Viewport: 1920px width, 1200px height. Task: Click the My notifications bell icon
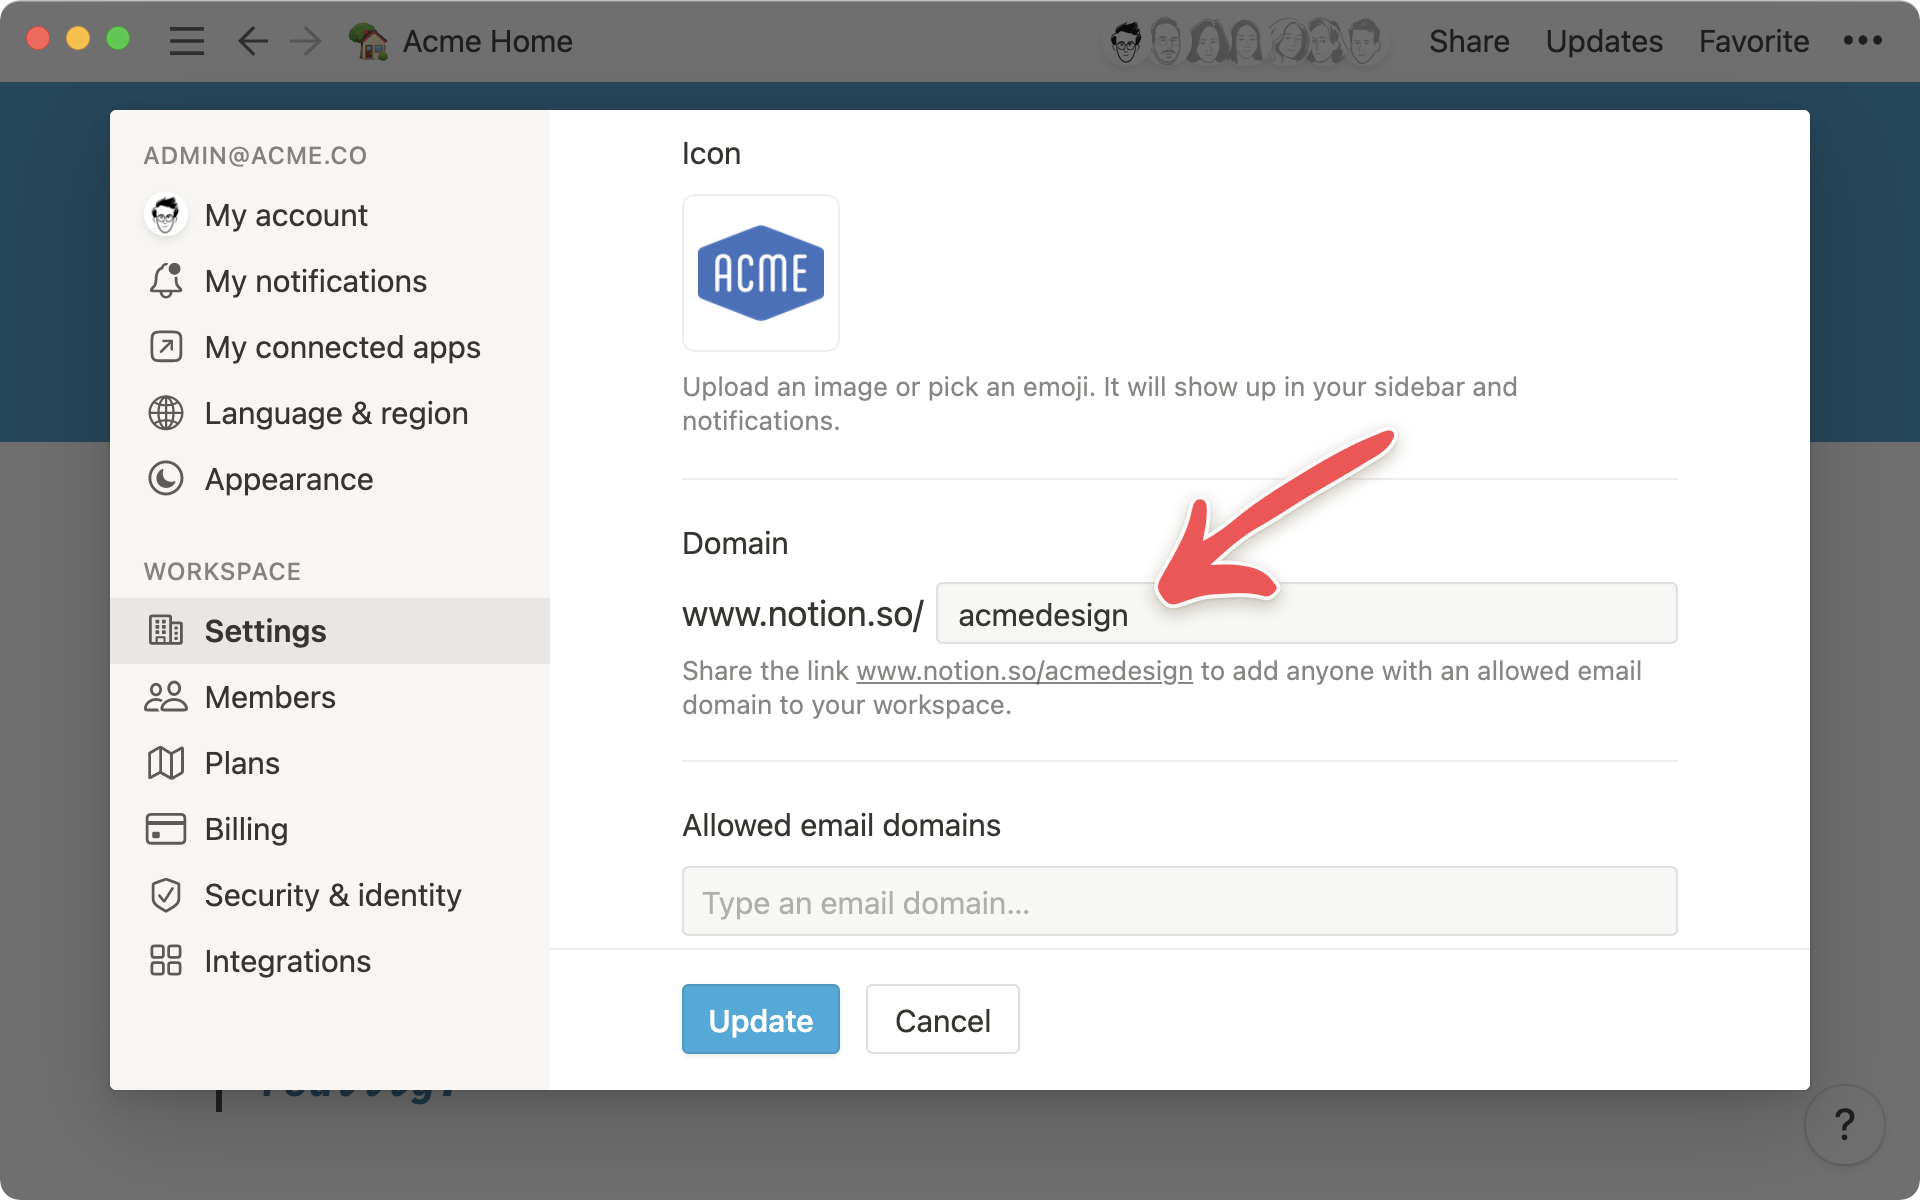pyautogui.click(x=166, y=281)
